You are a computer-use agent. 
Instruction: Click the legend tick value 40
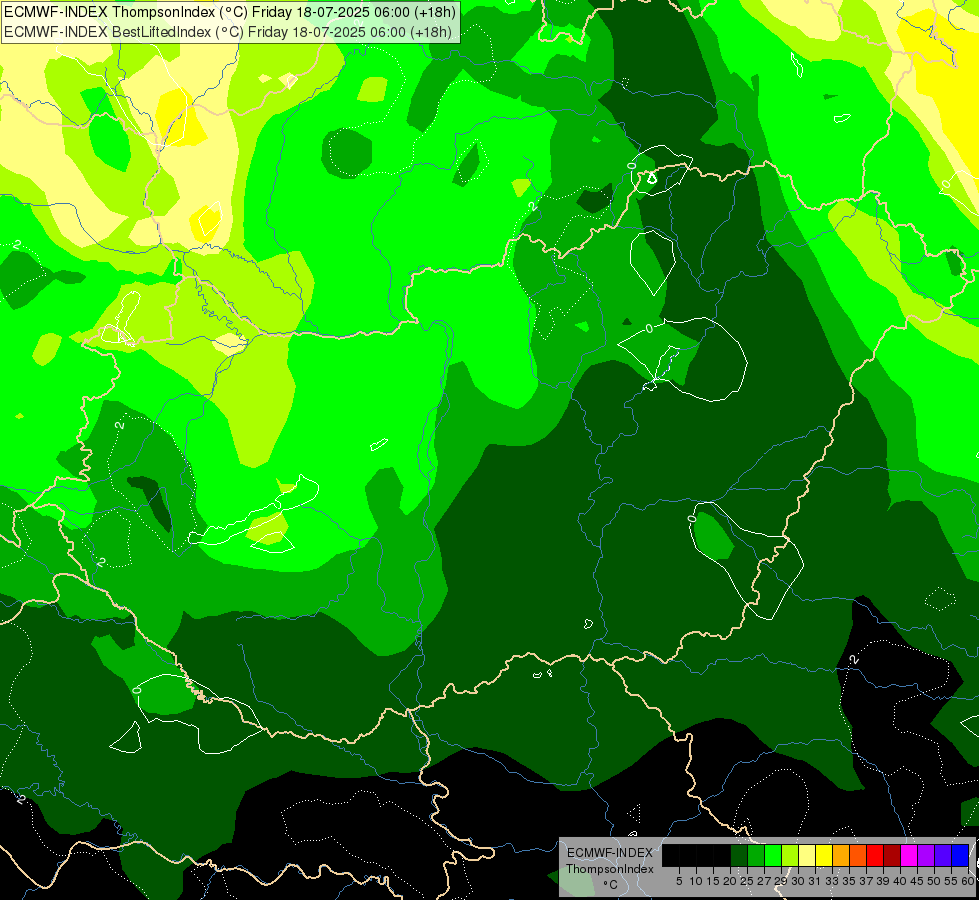tap(900, 881)
